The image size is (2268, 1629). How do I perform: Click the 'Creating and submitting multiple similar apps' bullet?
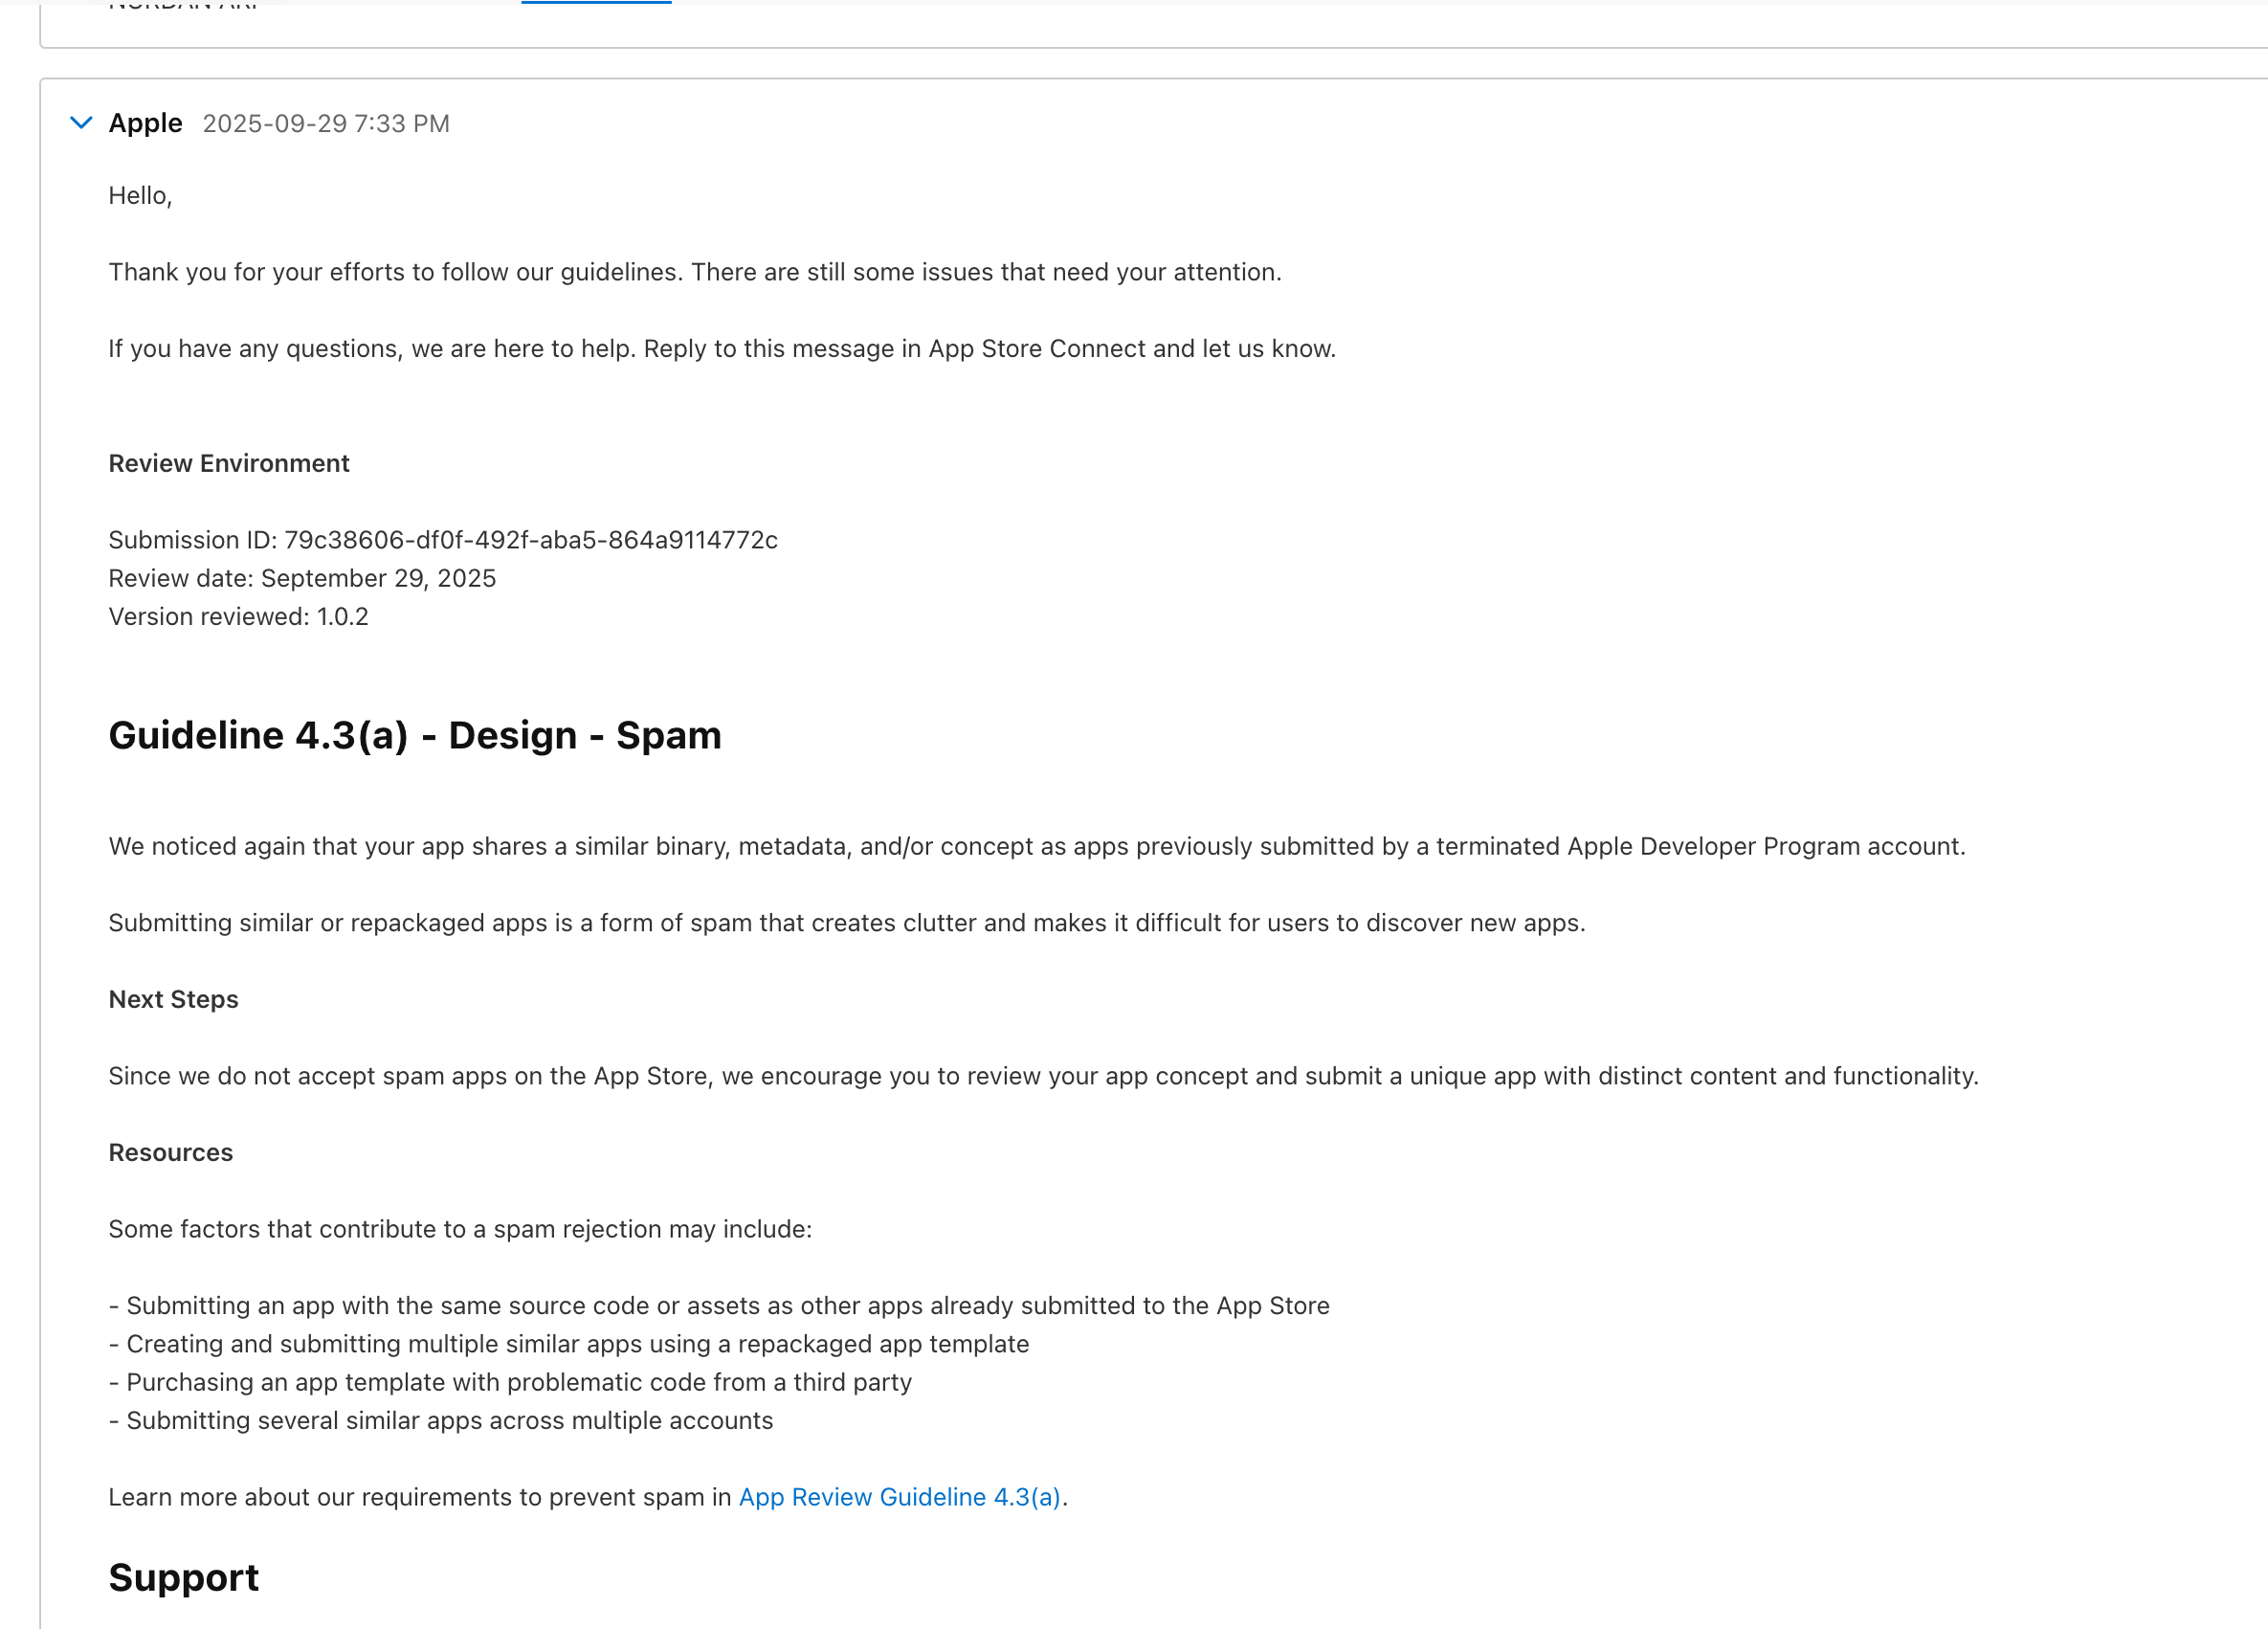tap(569, 1344)
